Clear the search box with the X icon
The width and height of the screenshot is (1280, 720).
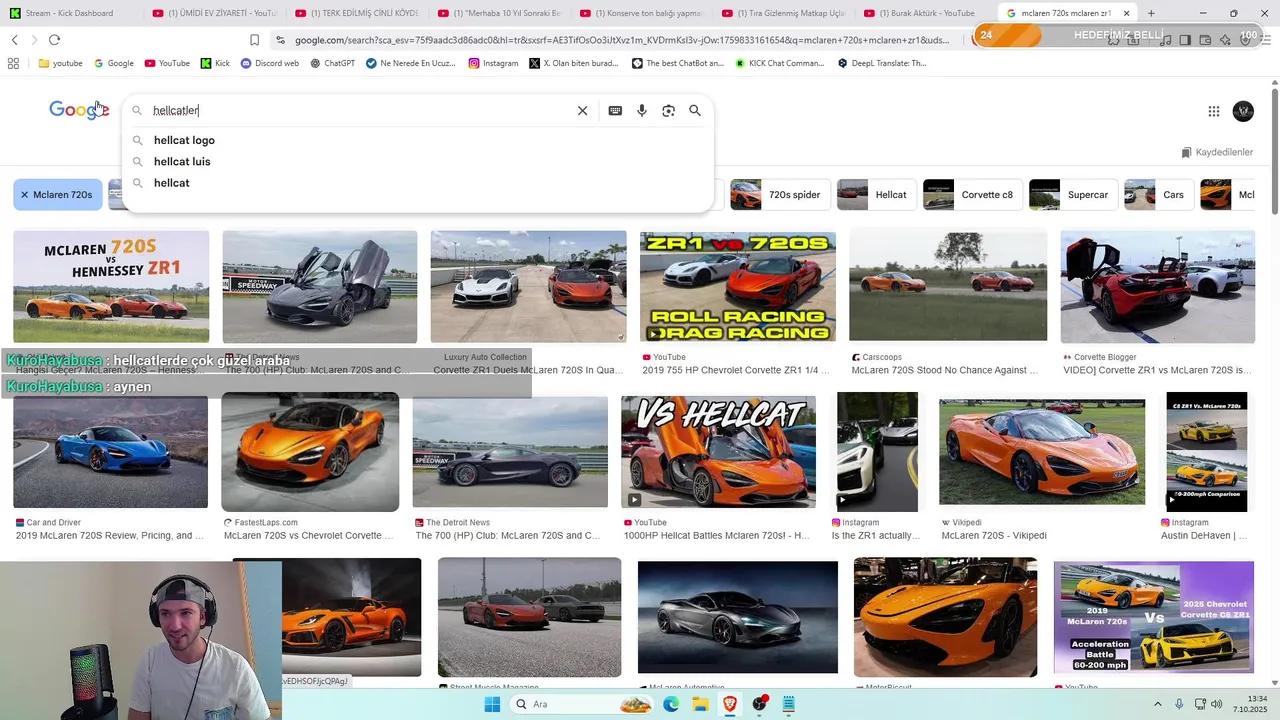[x=582, y=111]
